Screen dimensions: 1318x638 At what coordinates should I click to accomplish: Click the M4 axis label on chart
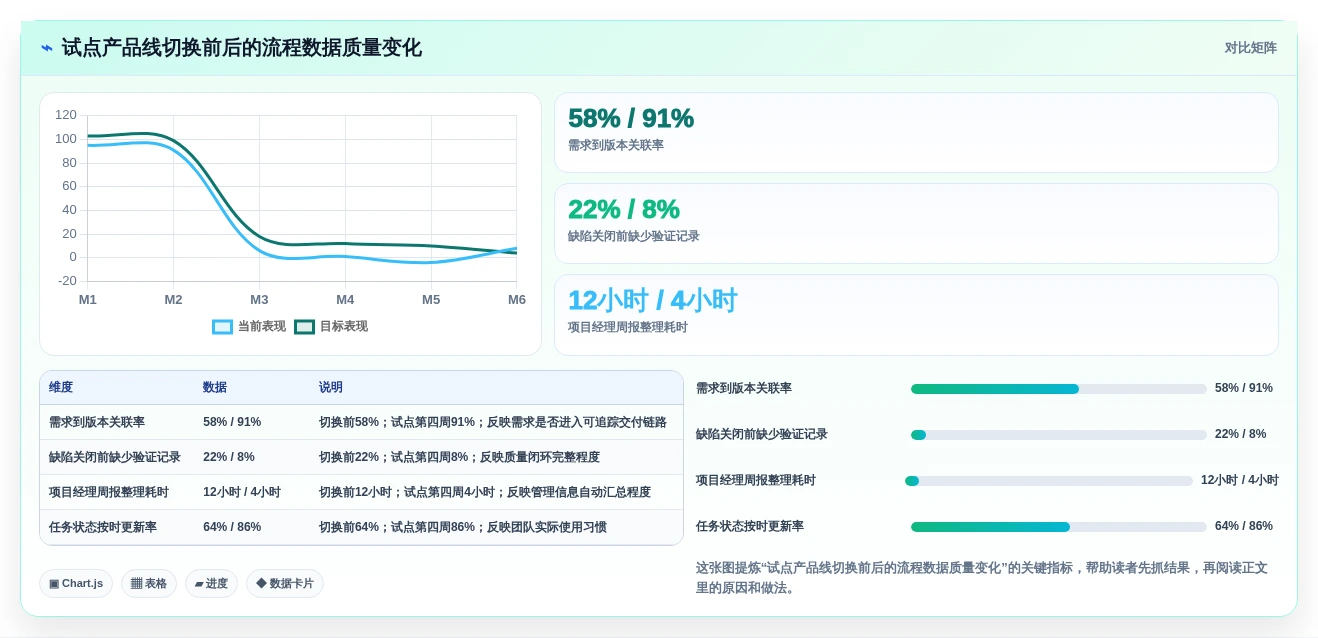(x=345, y=300)
